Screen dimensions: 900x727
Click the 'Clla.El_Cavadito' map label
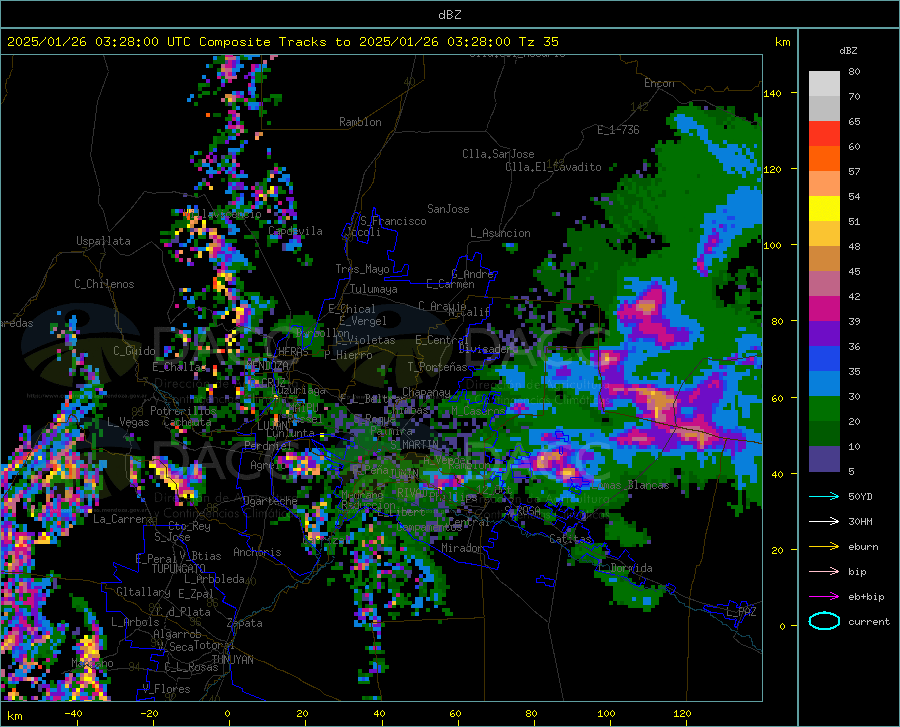[x=553, y=167]
